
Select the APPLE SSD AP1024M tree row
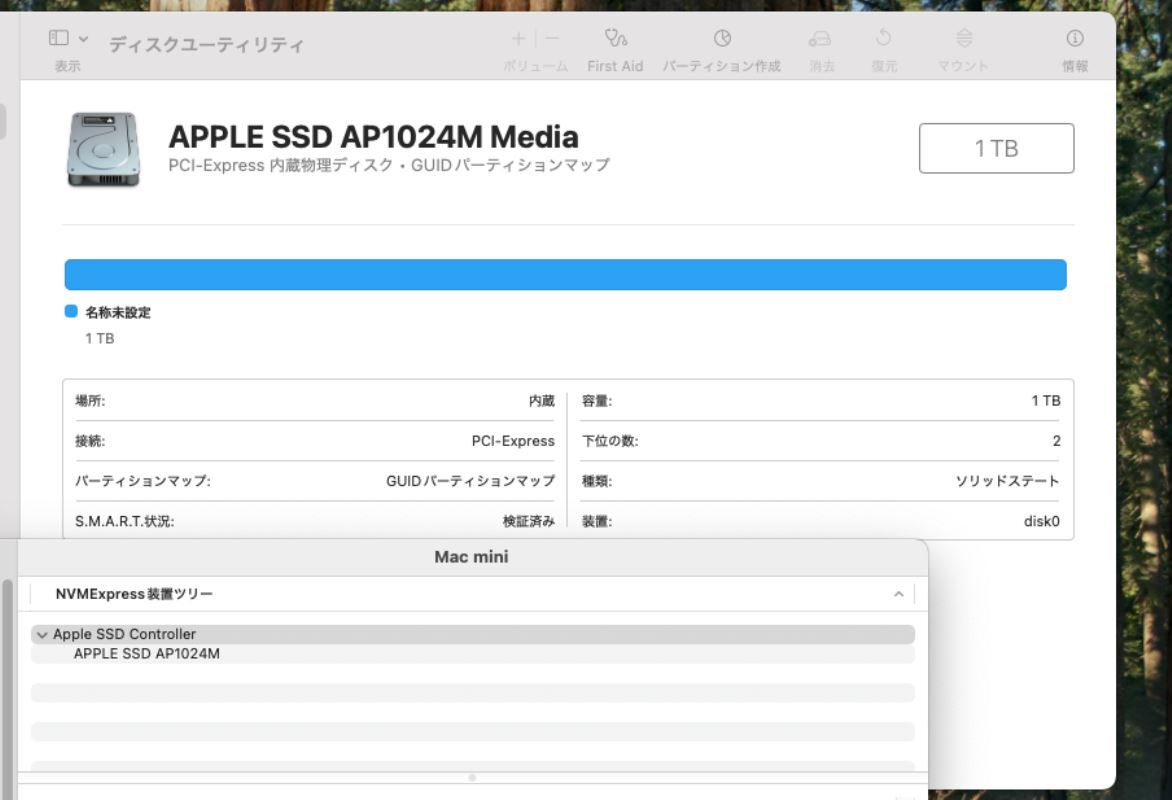coord(472,653)
